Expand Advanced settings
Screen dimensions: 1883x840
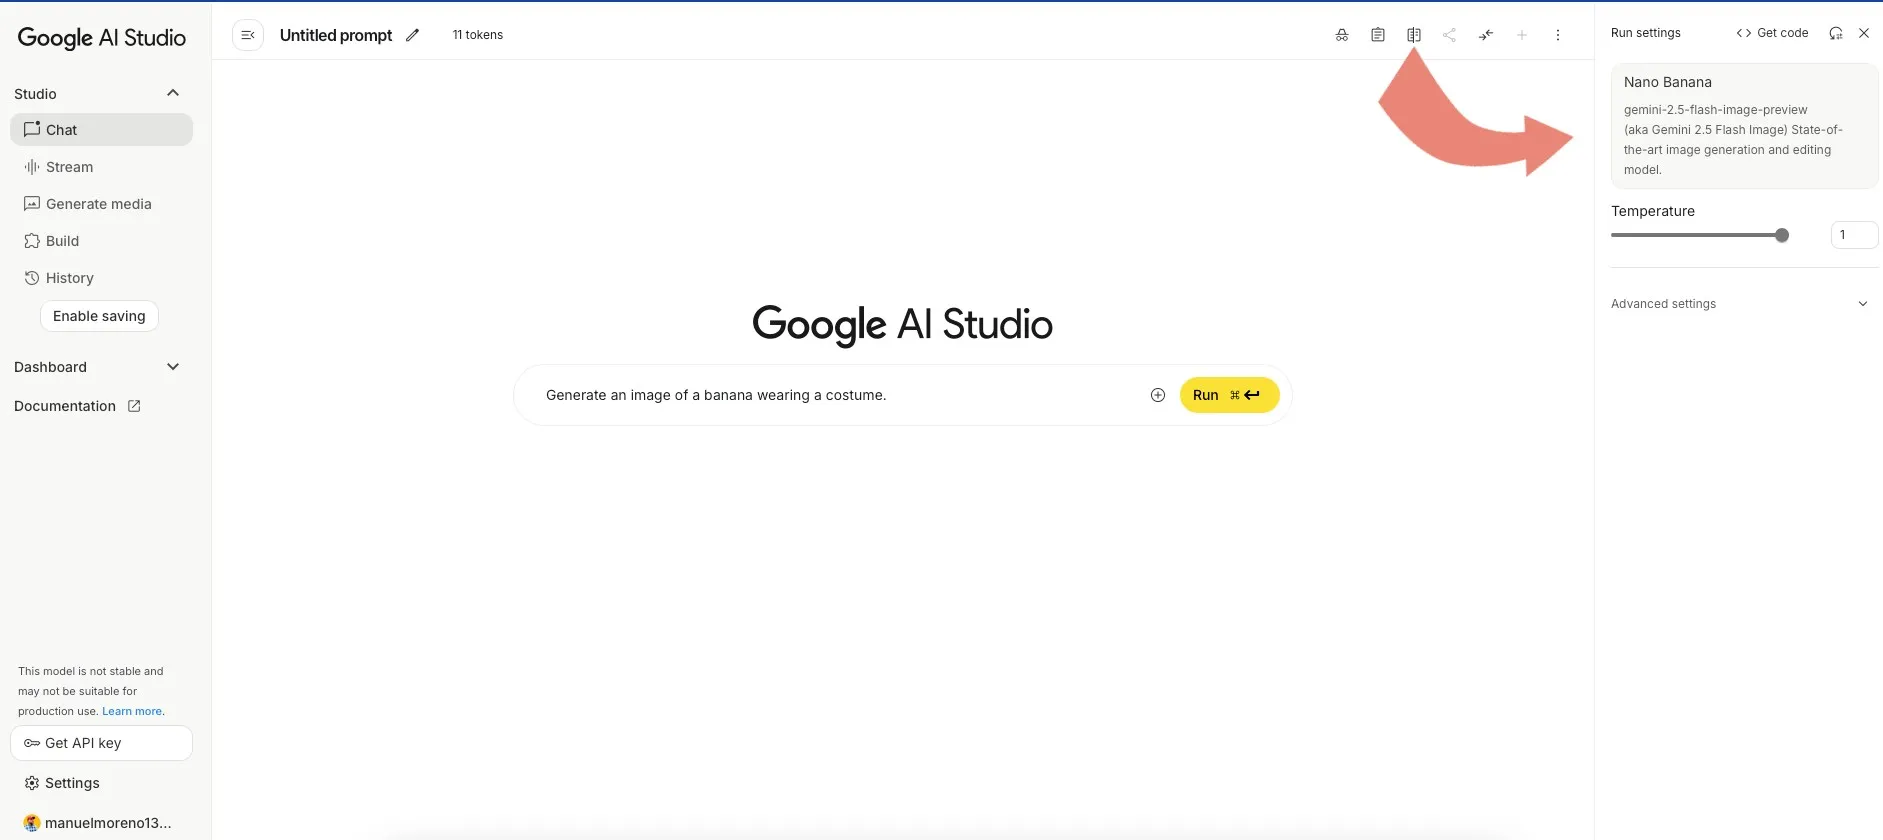coord(1740,304)
